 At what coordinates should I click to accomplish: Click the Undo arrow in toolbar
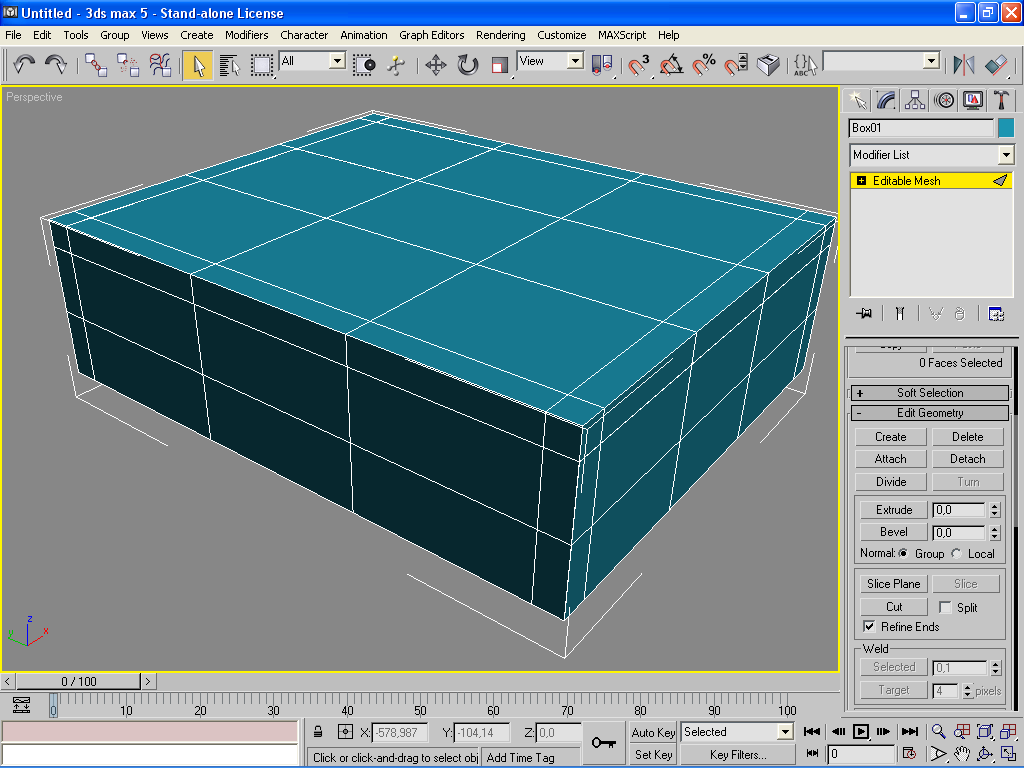24,65
